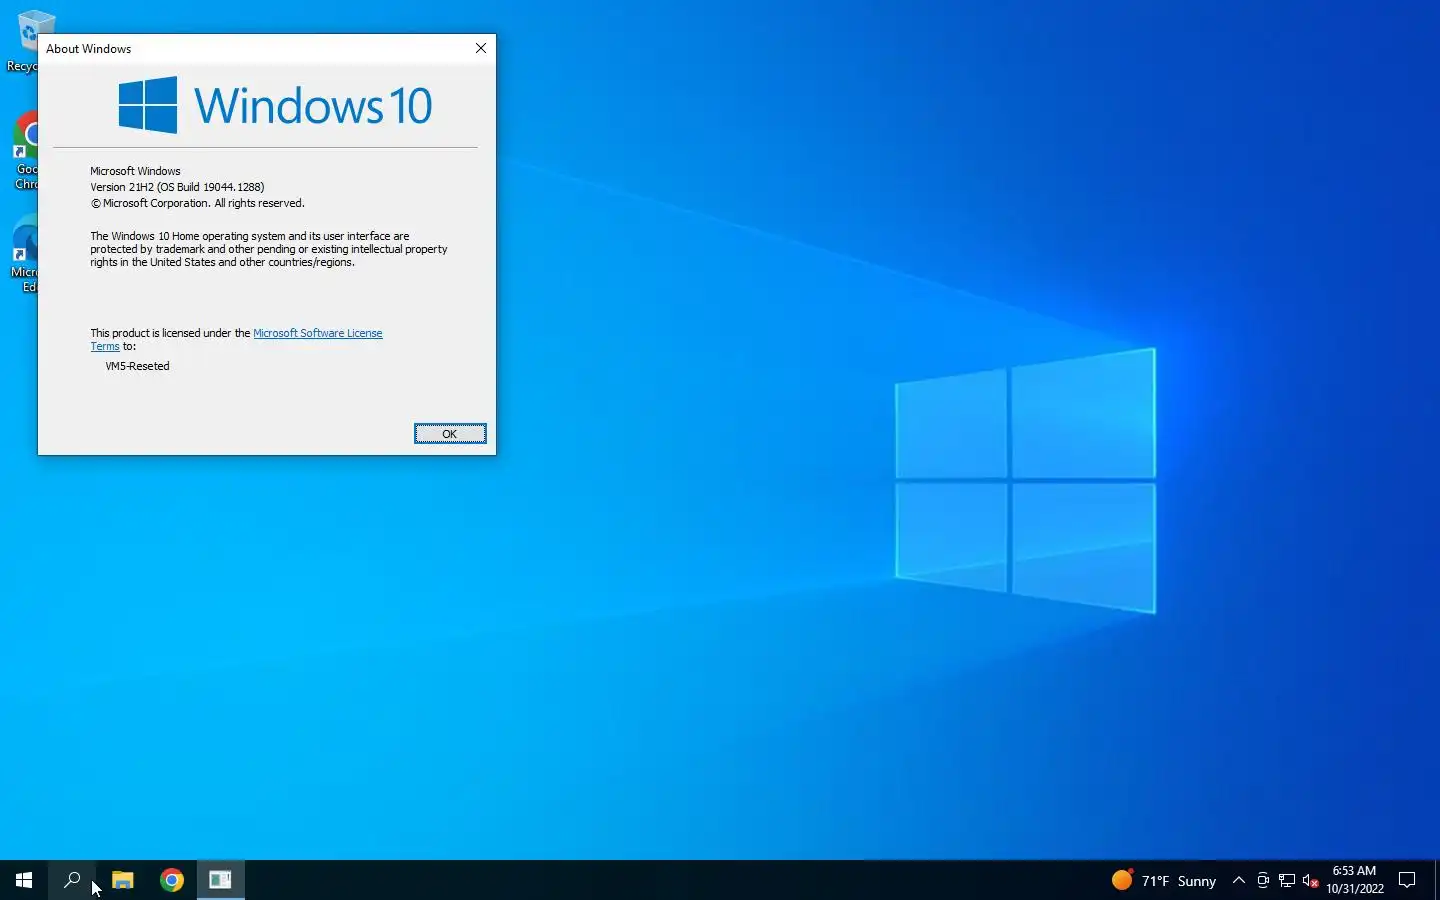1440x900 pixels.
Task: Open the Action Center notifications icon
Action: [1407, 880]
